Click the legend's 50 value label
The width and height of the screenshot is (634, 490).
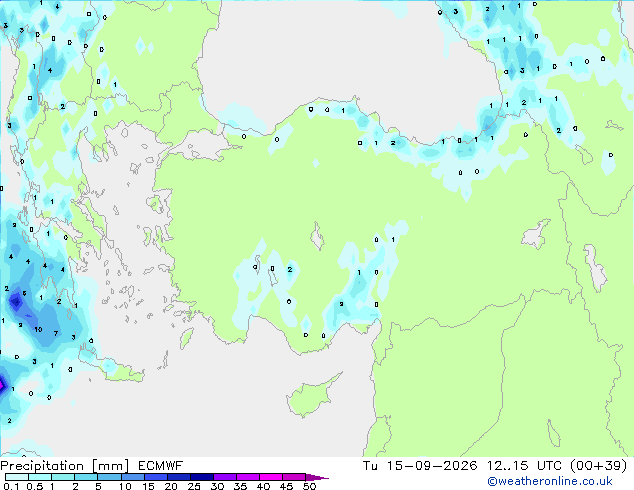pos(309,486)
